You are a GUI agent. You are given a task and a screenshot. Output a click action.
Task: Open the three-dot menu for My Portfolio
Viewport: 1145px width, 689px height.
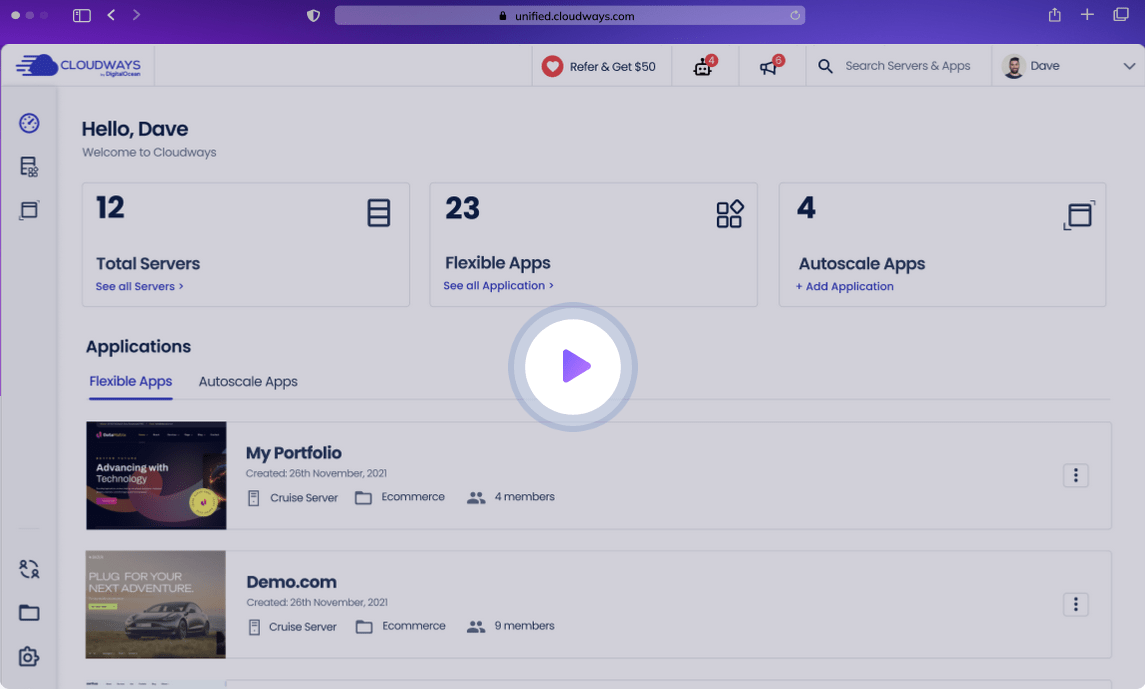1076,475
